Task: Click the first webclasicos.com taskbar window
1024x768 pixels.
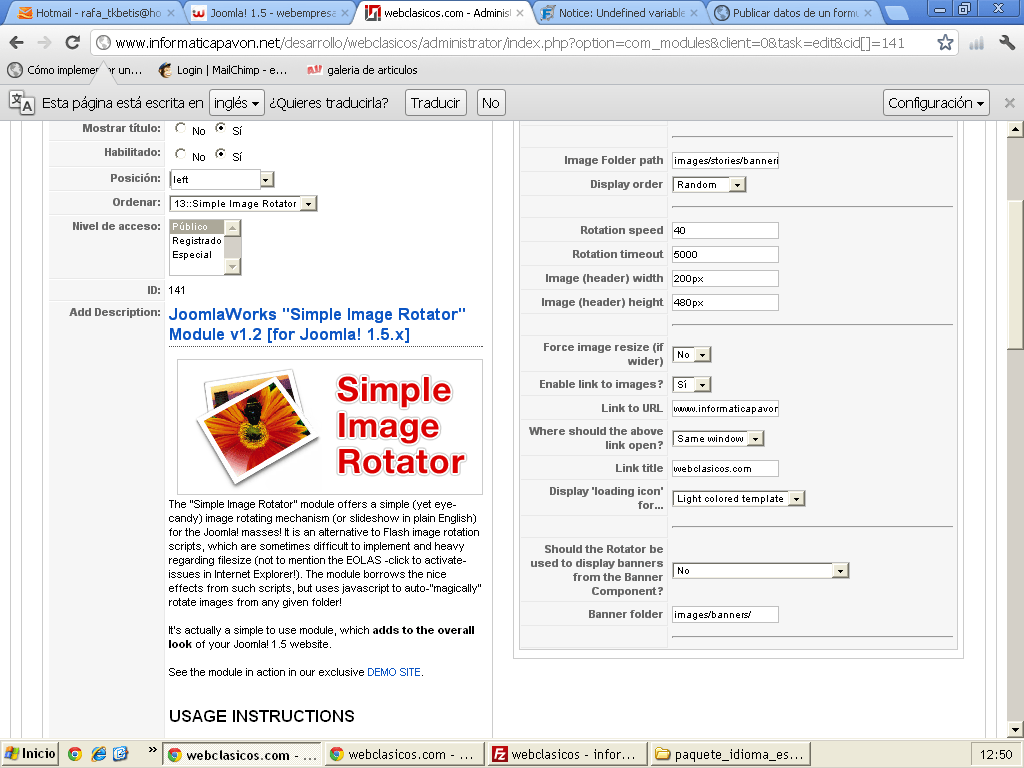Action: (x=242, y=754)
